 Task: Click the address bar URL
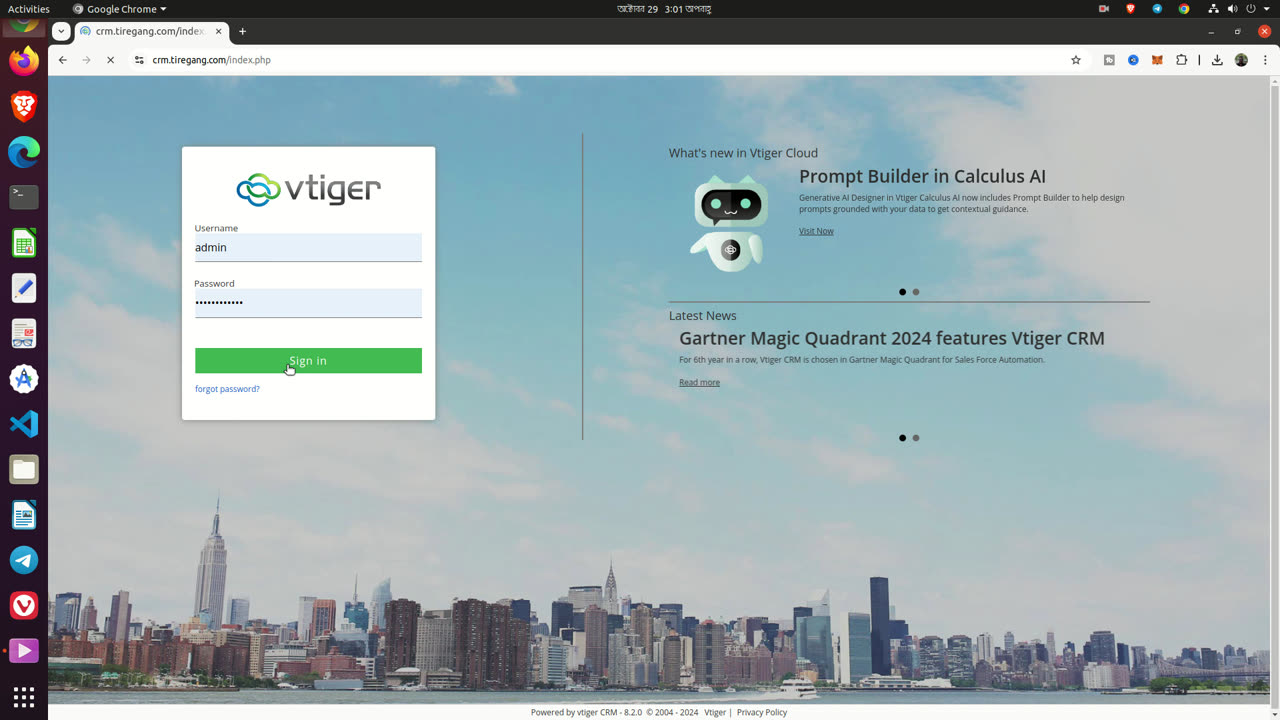212,60
